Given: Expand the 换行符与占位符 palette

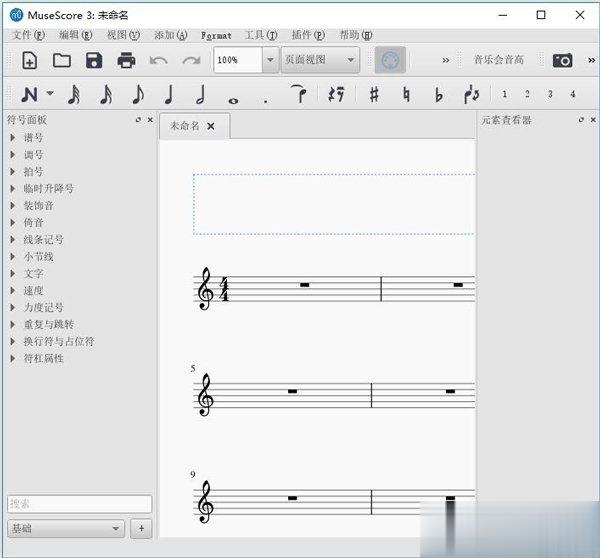Looking at the screenshot, I should [13, 341].
